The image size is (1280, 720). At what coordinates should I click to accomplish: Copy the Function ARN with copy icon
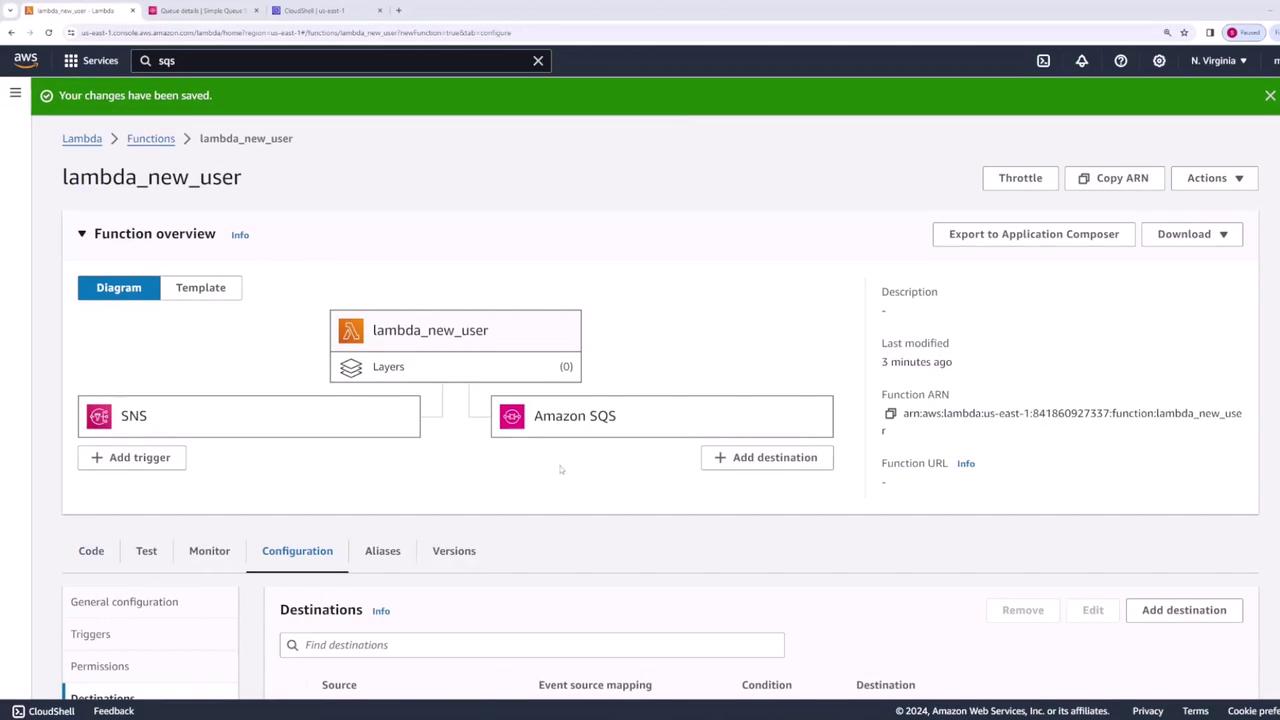(890, 413)
